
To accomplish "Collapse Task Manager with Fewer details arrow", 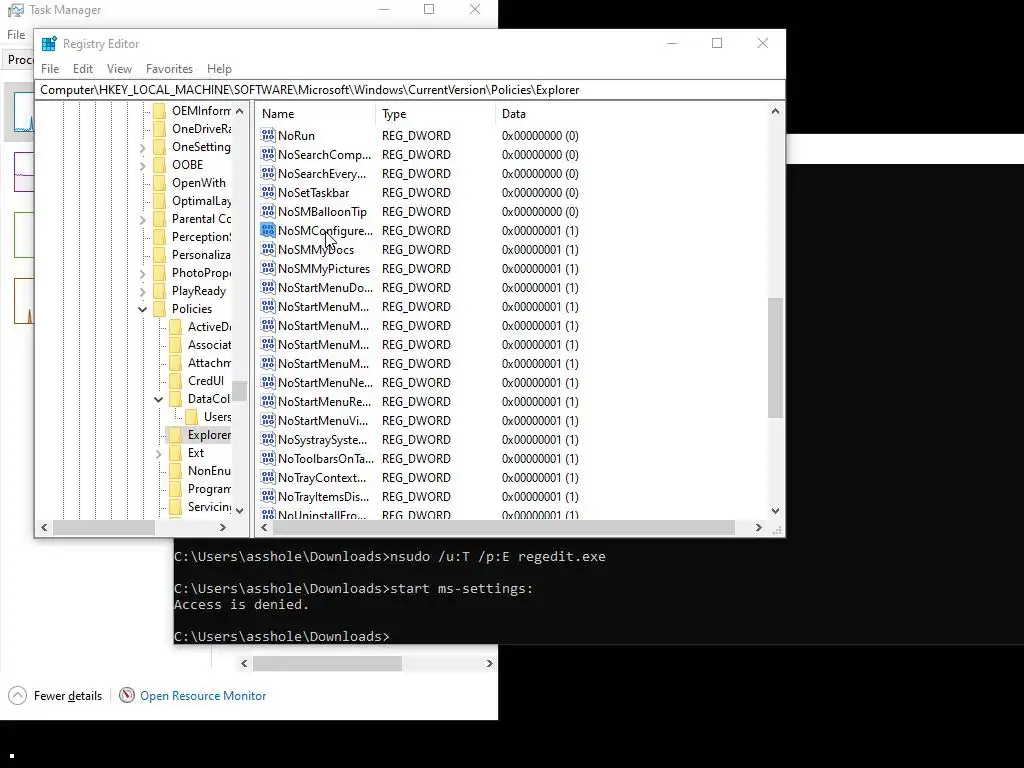I will (x=18, y=696).
